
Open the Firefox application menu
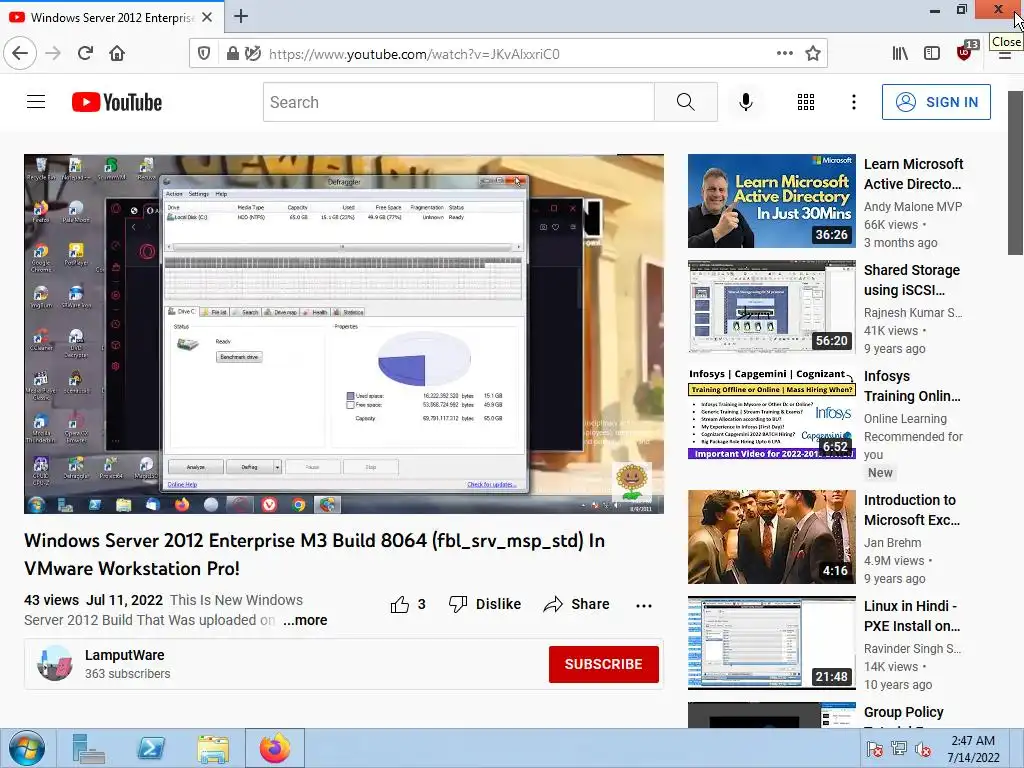pyautogui.click(x=1004, y=55)
